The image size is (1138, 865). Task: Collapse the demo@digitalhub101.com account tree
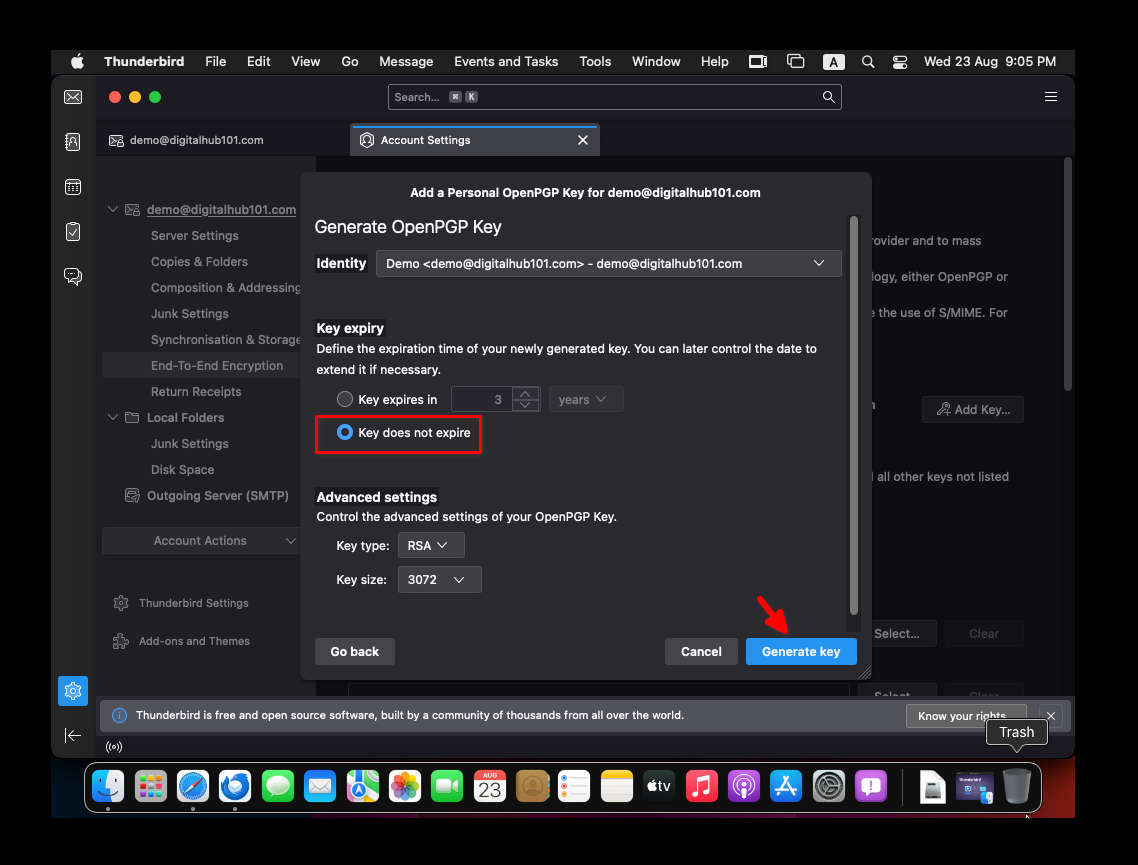coord(113,209)
